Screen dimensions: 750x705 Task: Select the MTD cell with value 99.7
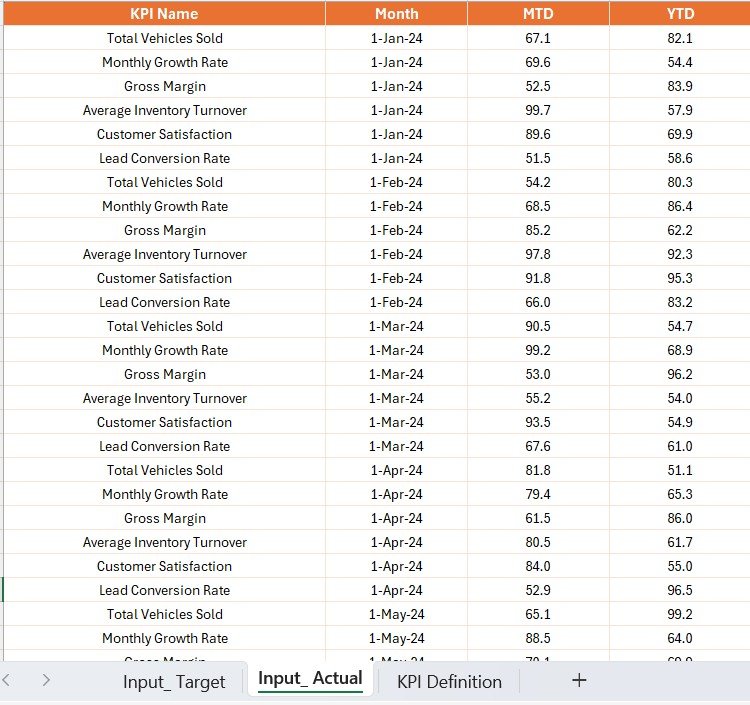pos(538,110)
